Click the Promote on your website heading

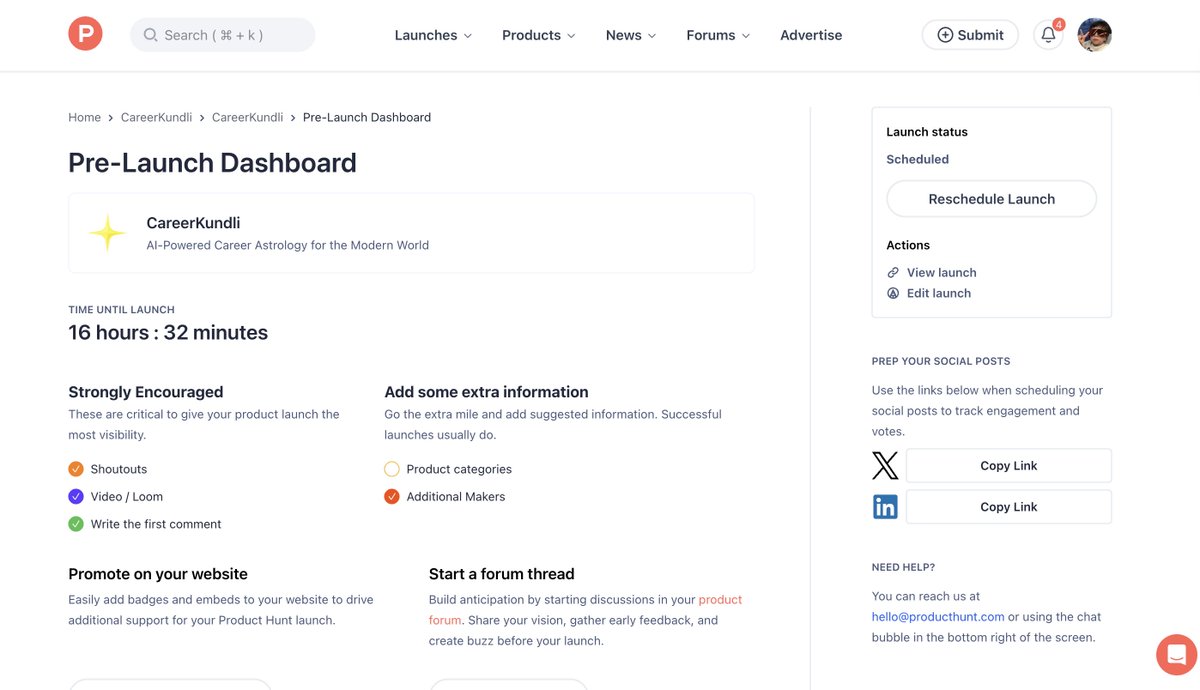(x=158, y=574)
